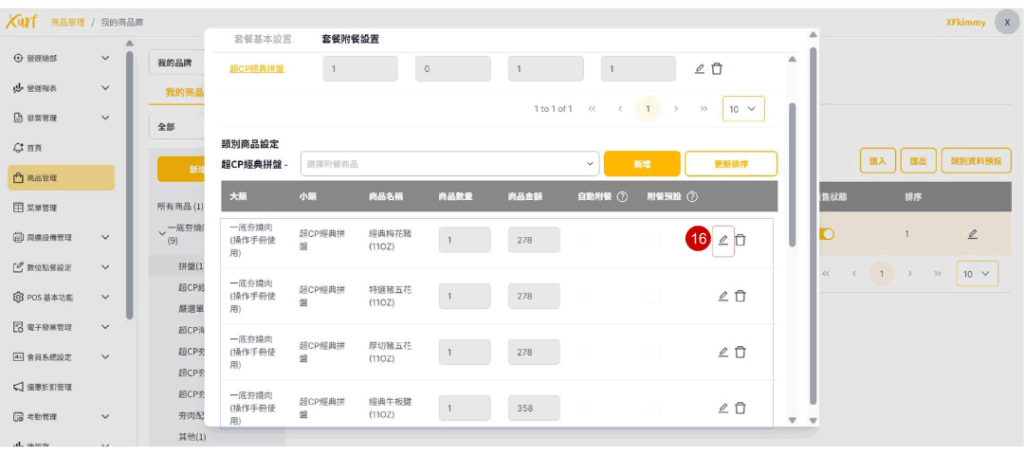The height and width of the screenshot is (455, 1024).
Task: Toggle the sale status switch in background table
Action: [x=827, y=234]
